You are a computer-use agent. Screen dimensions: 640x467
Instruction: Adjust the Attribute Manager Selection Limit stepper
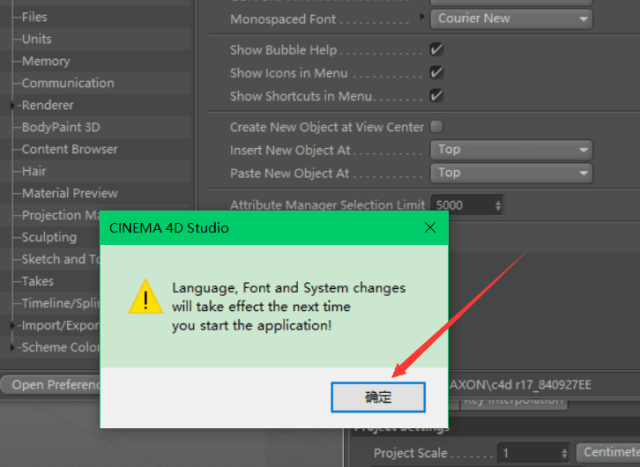point(498,205)
